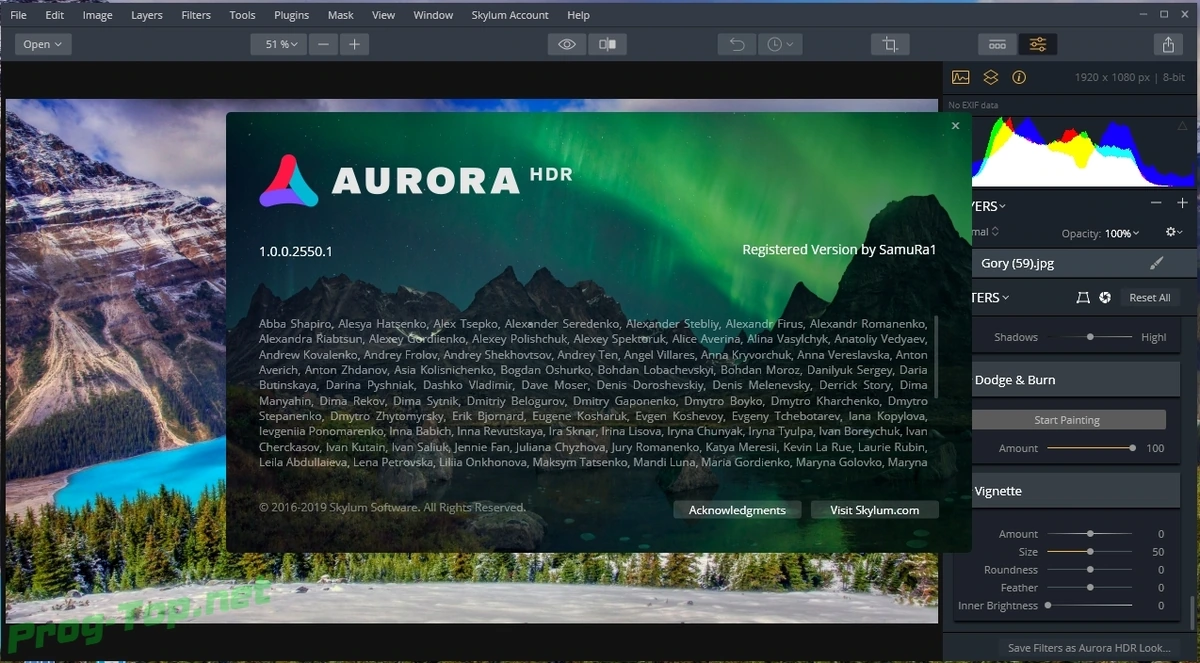Open the View menu
Image resolution: width=1200 pixels, height=663 pixels.
coord(383,15)
